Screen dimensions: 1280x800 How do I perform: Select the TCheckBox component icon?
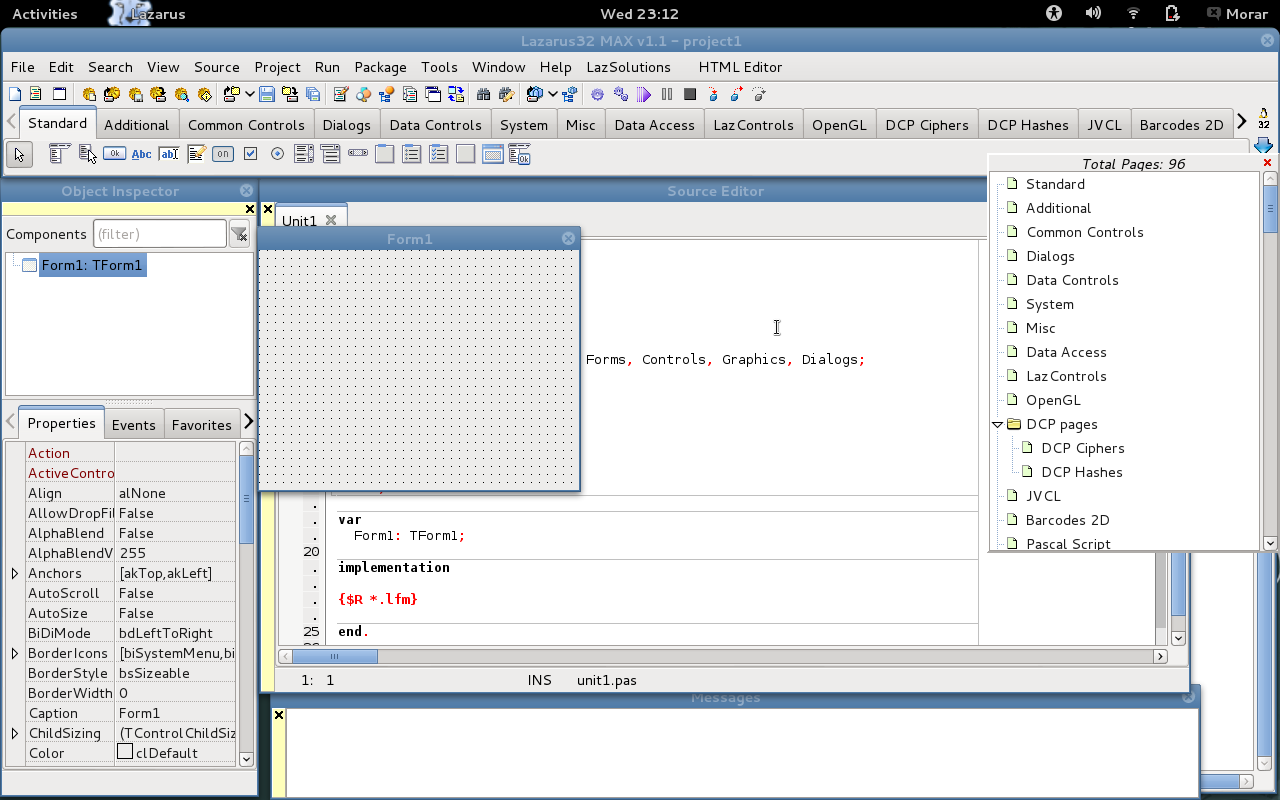(x=250, y=154)
